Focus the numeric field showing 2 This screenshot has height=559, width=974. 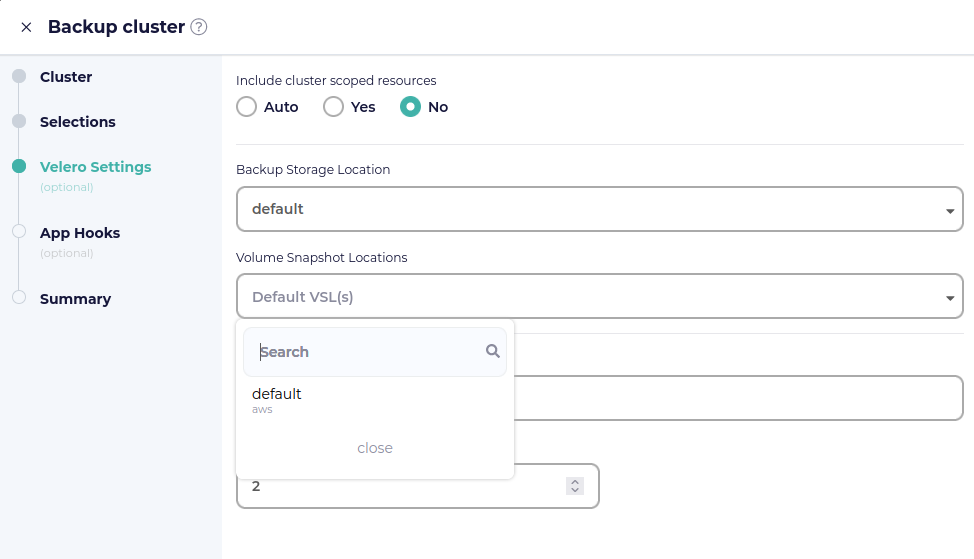pyautogui.click(x=417, y=486)
